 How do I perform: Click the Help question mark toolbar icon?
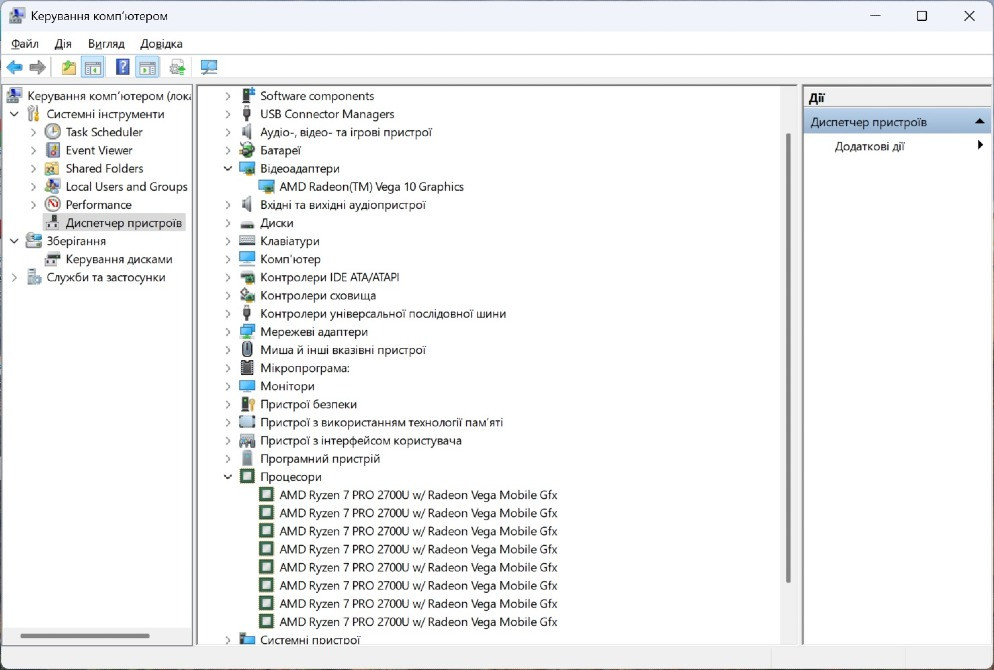pyautogui.click(x=122, y=67)
